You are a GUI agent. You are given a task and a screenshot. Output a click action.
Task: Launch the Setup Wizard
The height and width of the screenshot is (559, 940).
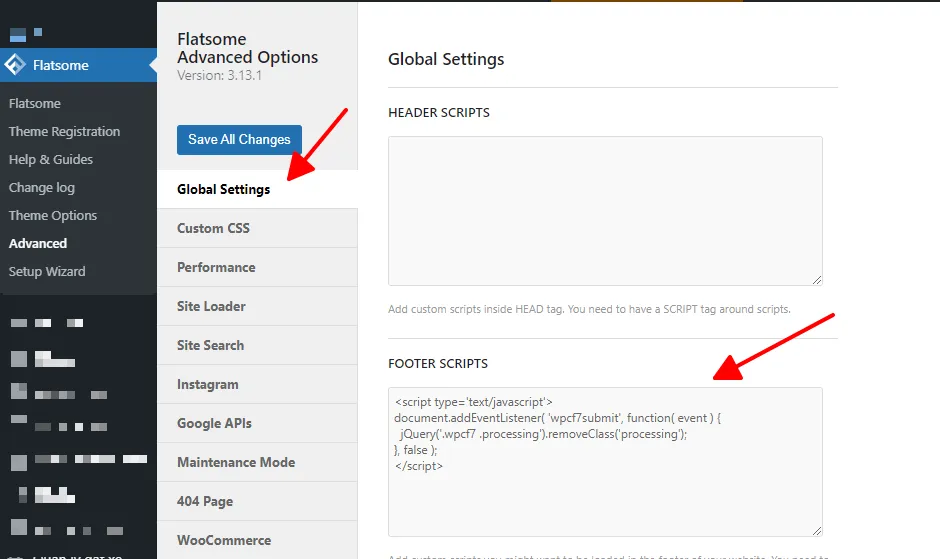[x=47, y=271]
